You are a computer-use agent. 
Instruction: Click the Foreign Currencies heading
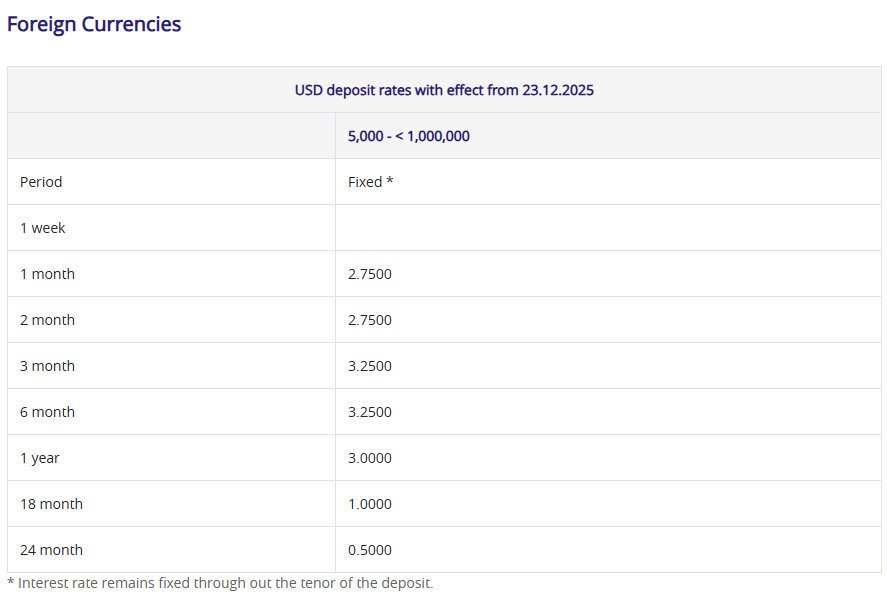tap(94, 24)
